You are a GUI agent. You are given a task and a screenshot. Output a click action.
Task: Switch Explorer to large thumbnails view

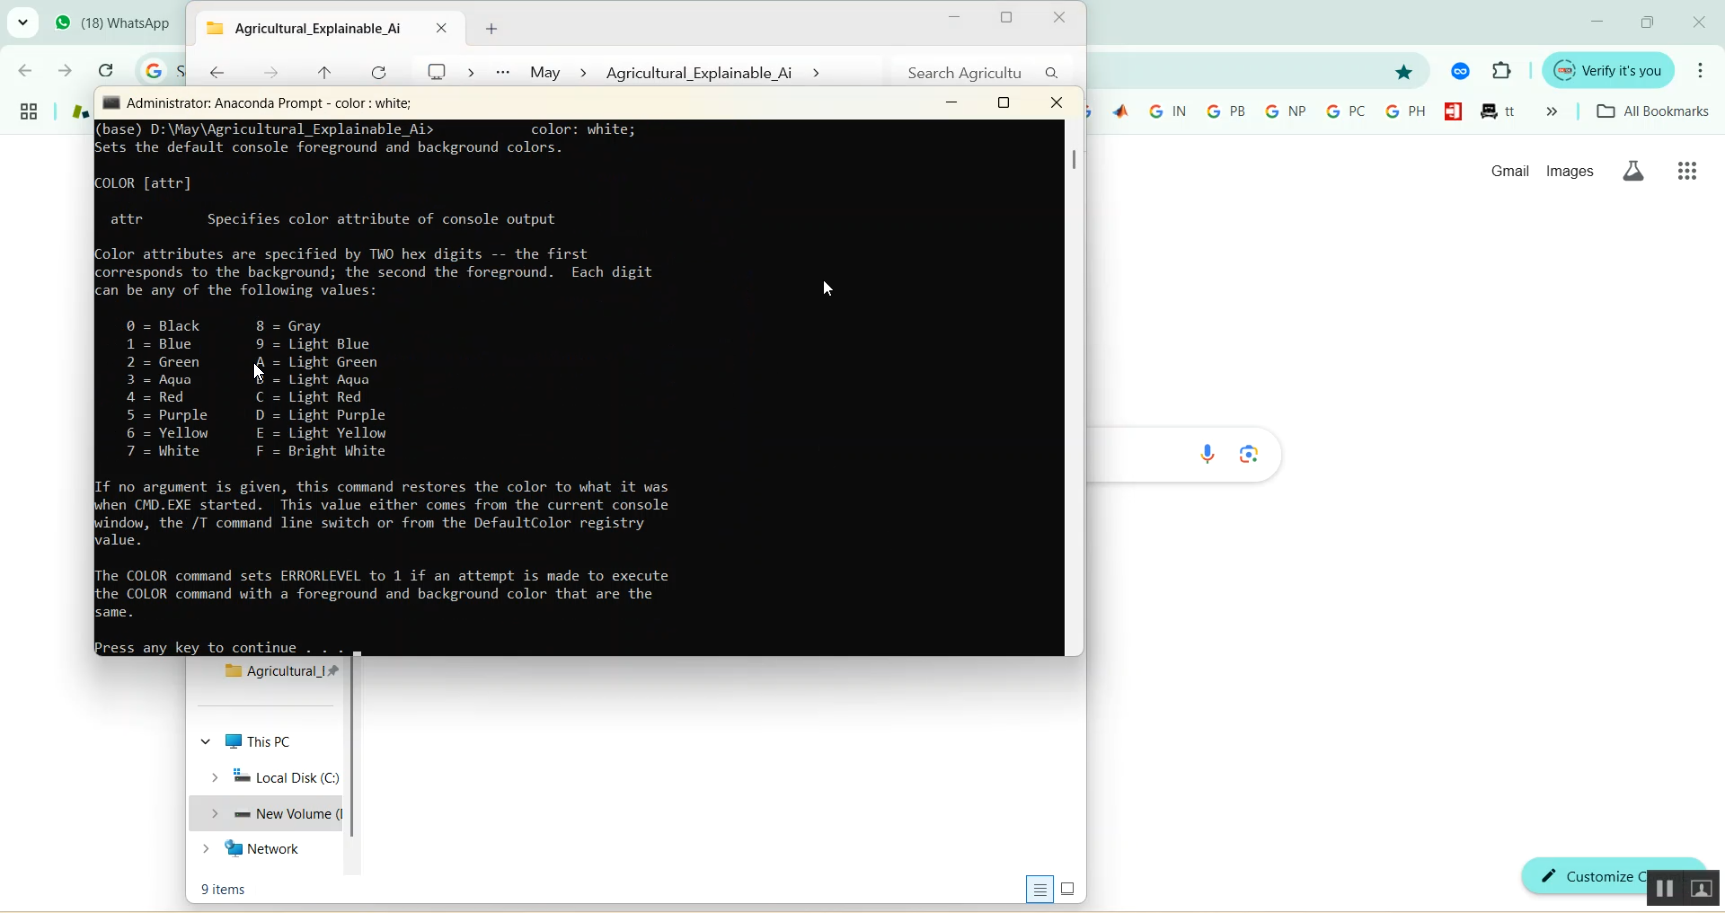[x=1067, y=889]
